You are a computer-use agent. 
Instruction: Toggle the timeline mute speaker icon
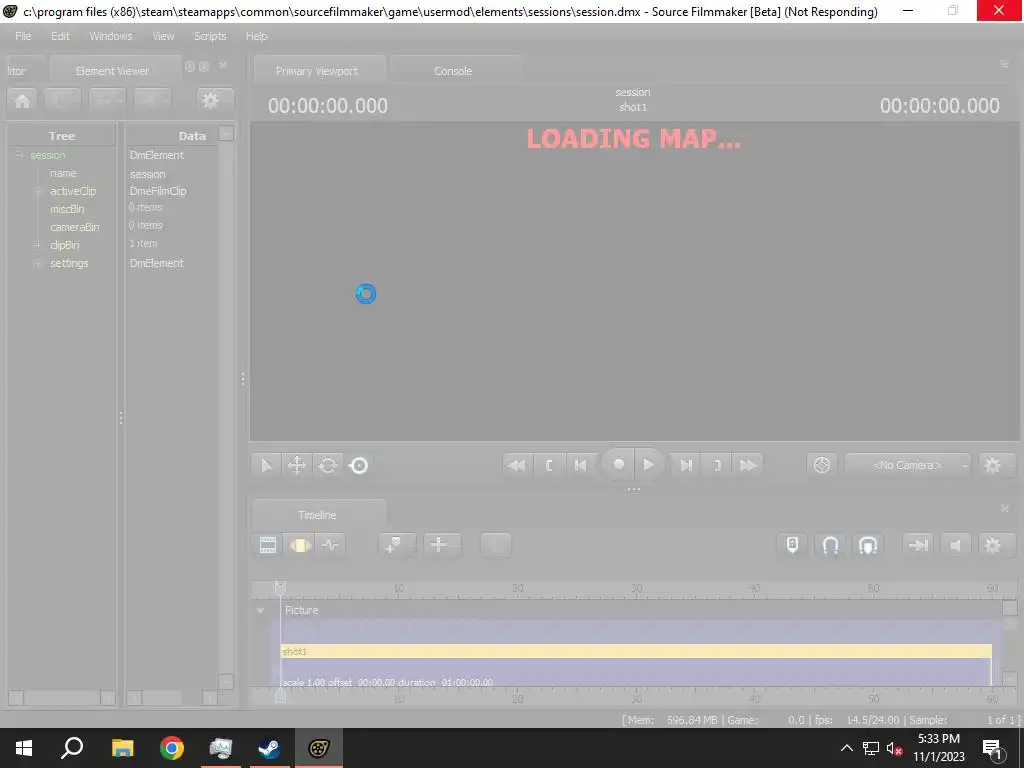tap(956, 545)
